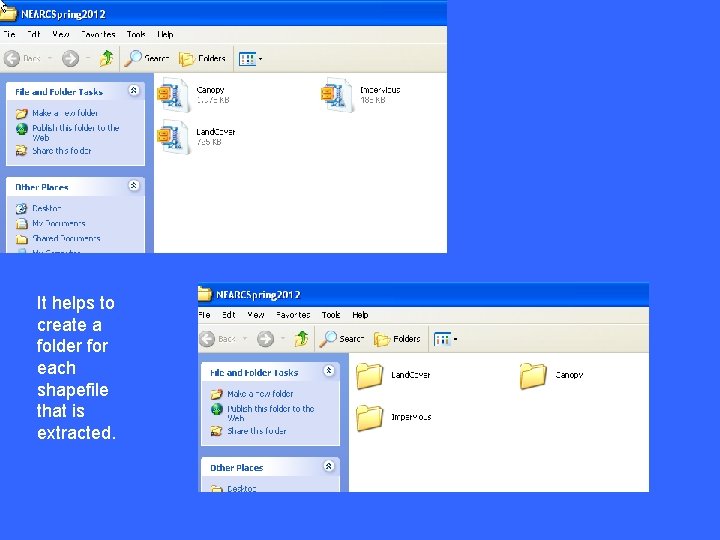Image resolution: width=720 pixels, height=540 pixels.
Task: Select the Canopy folder icon
Action: tap(533, 376)
